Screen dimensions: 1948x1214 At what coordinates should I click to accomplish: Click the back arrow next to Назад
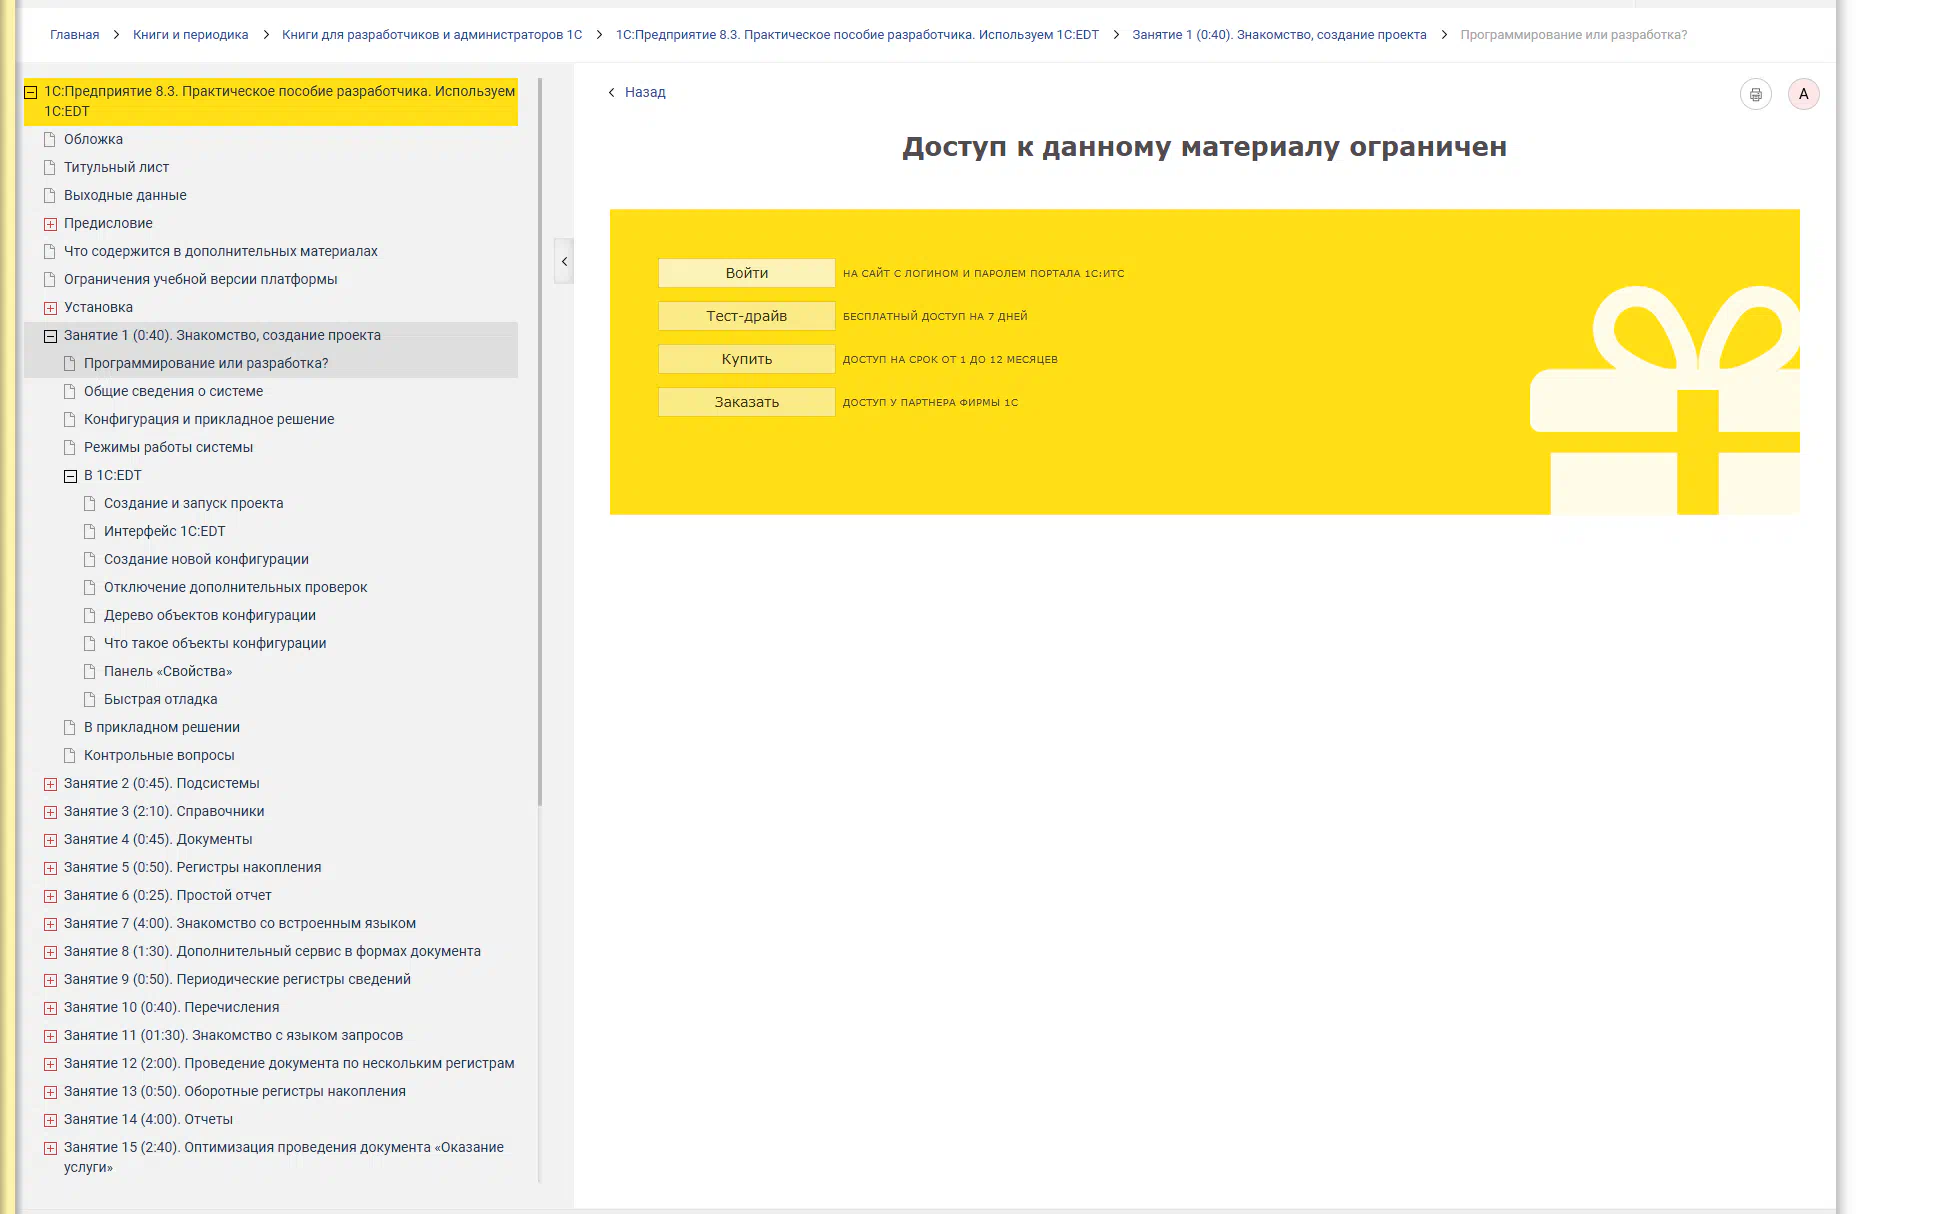(612, 92)
